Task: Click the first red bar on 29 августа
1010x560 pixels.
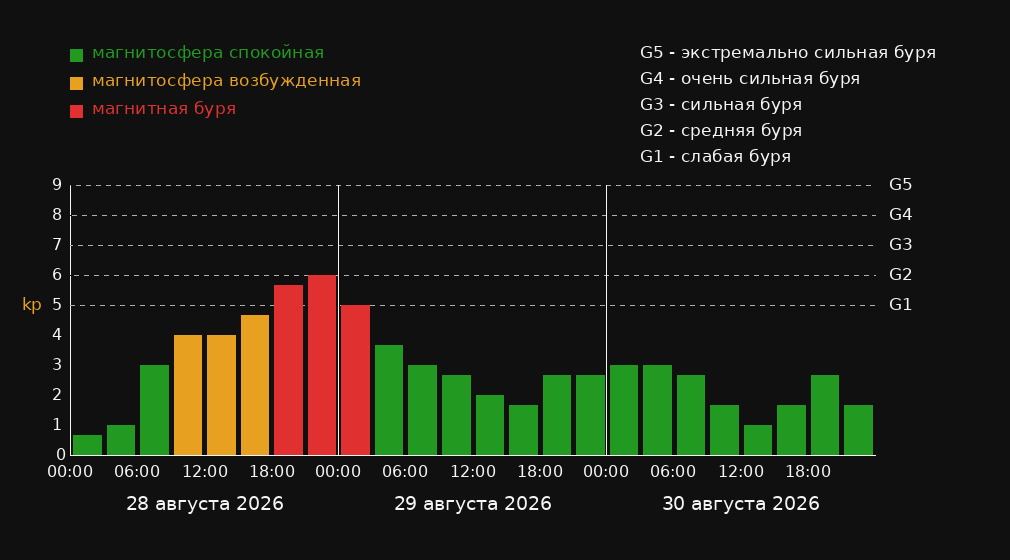Action: (356, 380)
